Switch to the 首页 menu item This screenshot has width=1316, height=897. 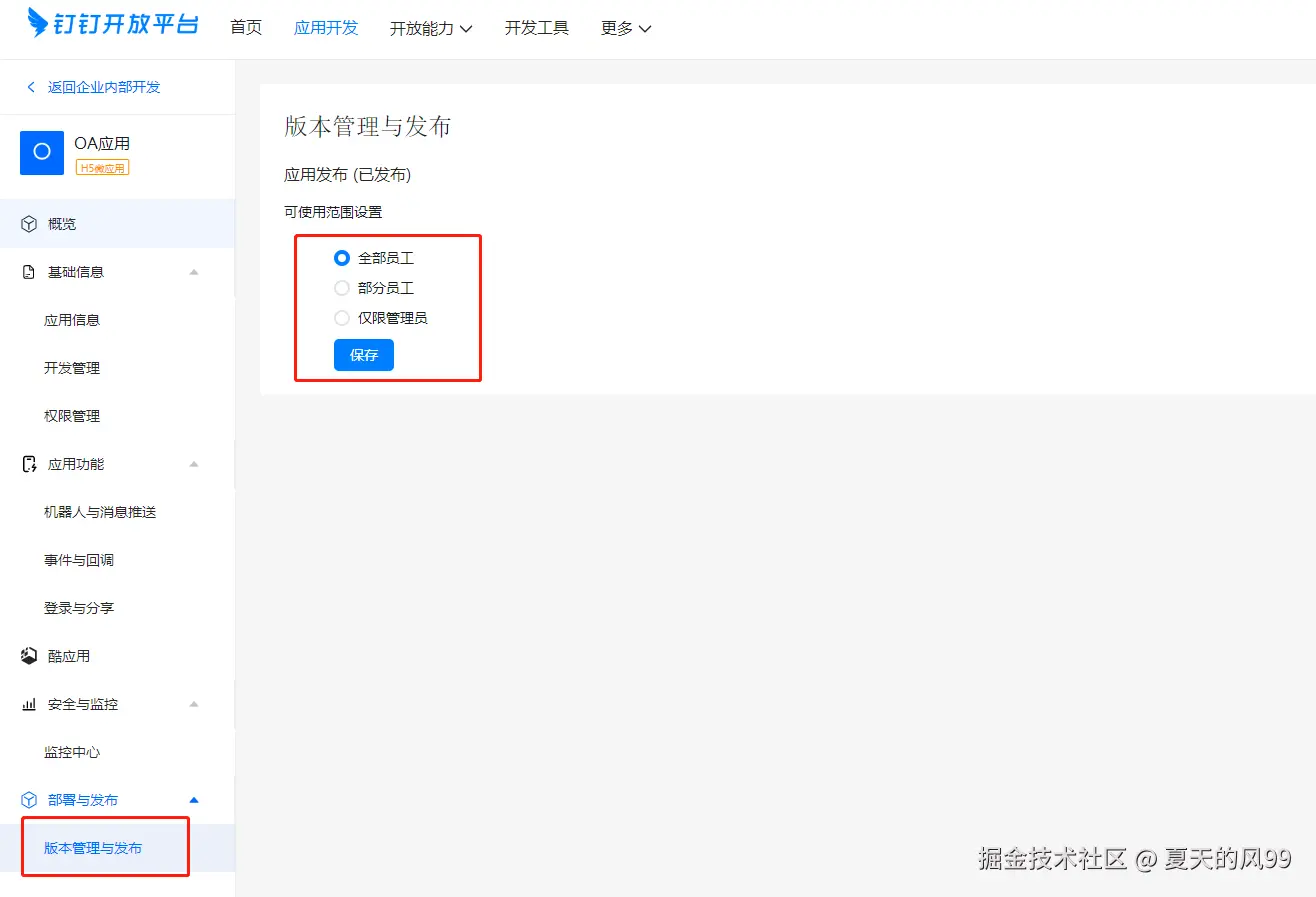(245, 28)
